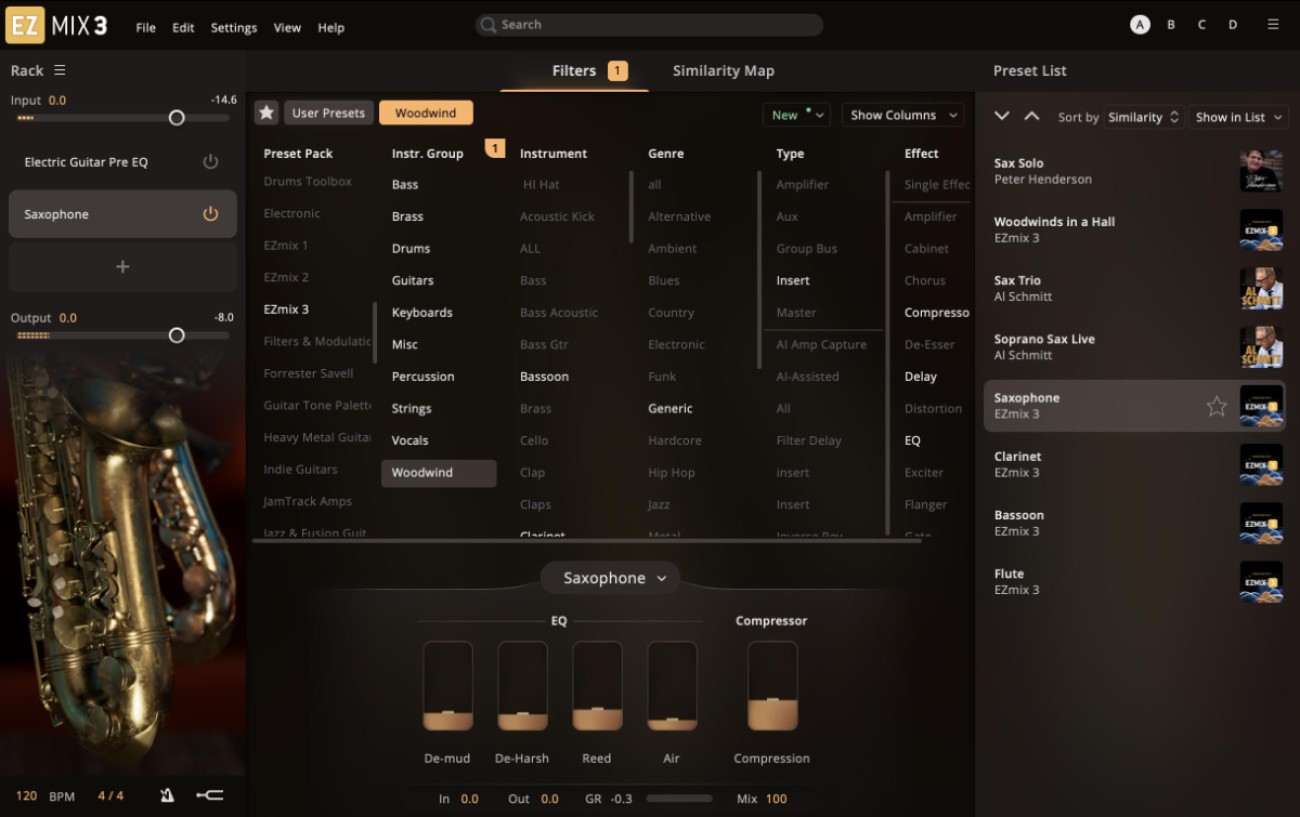This screenshot has width=1300, height=817.
Task: Click the User Presets button
Action: [x=328, y=112]
